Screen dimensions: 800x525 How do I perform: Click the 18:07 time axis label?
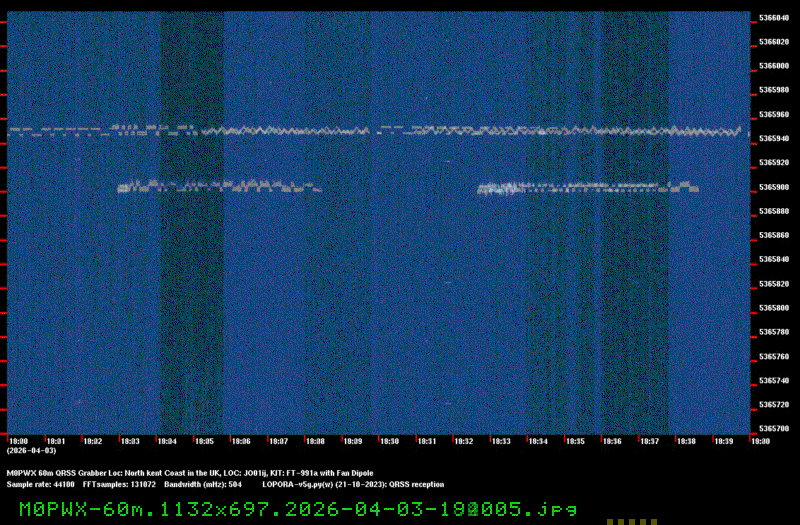(x=278, y=440)
